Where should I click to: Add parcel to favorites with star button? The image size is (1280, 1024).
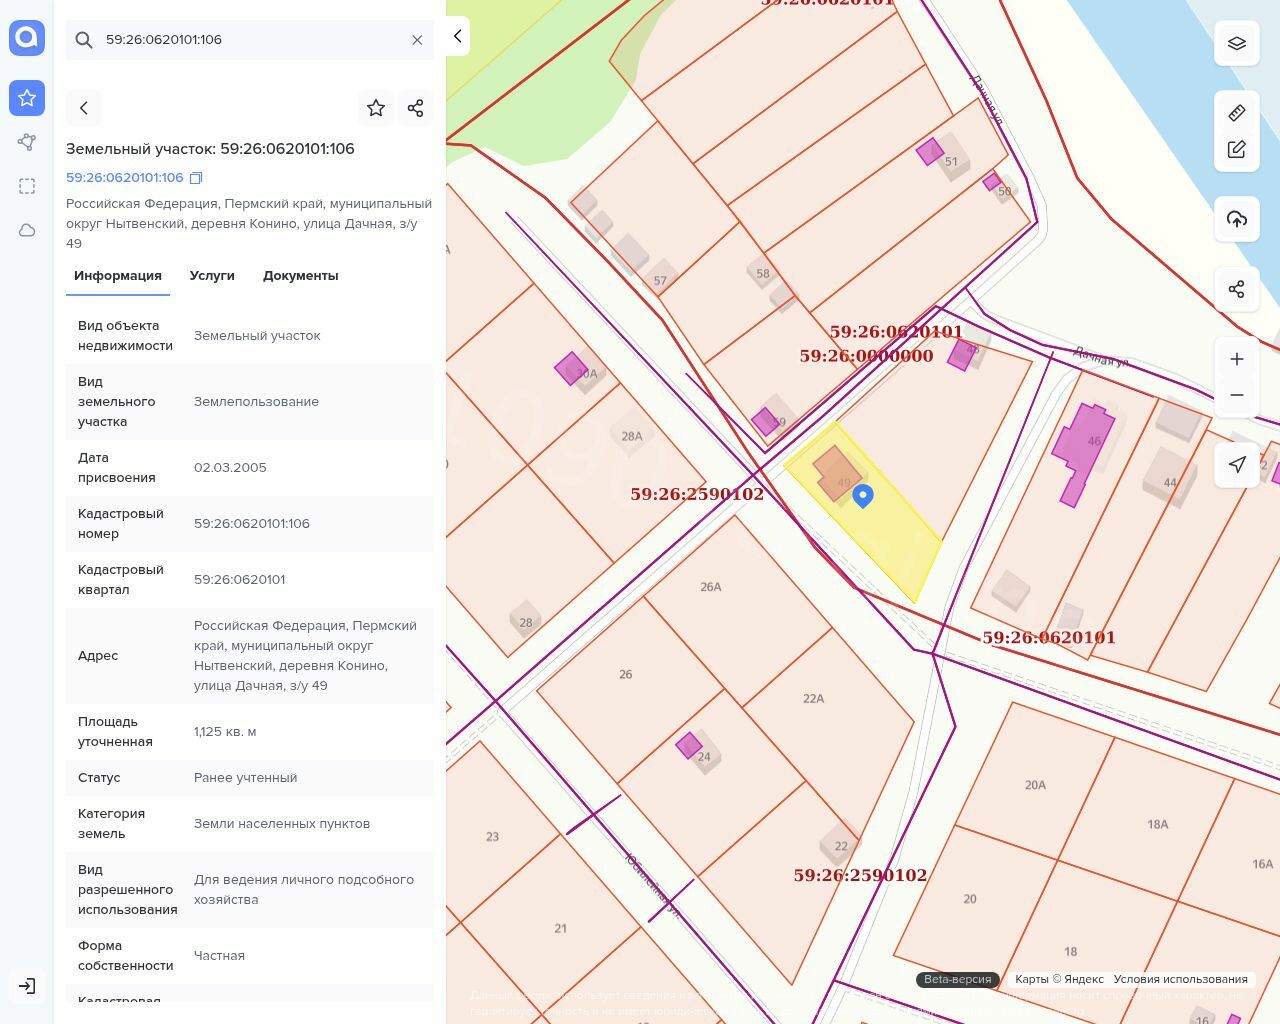(376, 108)
